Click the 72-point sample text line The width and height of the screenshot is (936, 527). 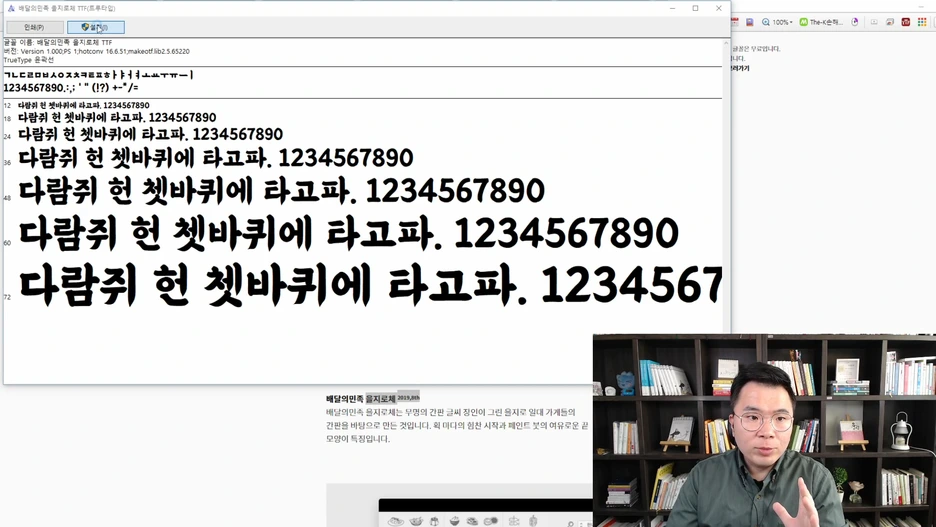(x=370, y=286)
